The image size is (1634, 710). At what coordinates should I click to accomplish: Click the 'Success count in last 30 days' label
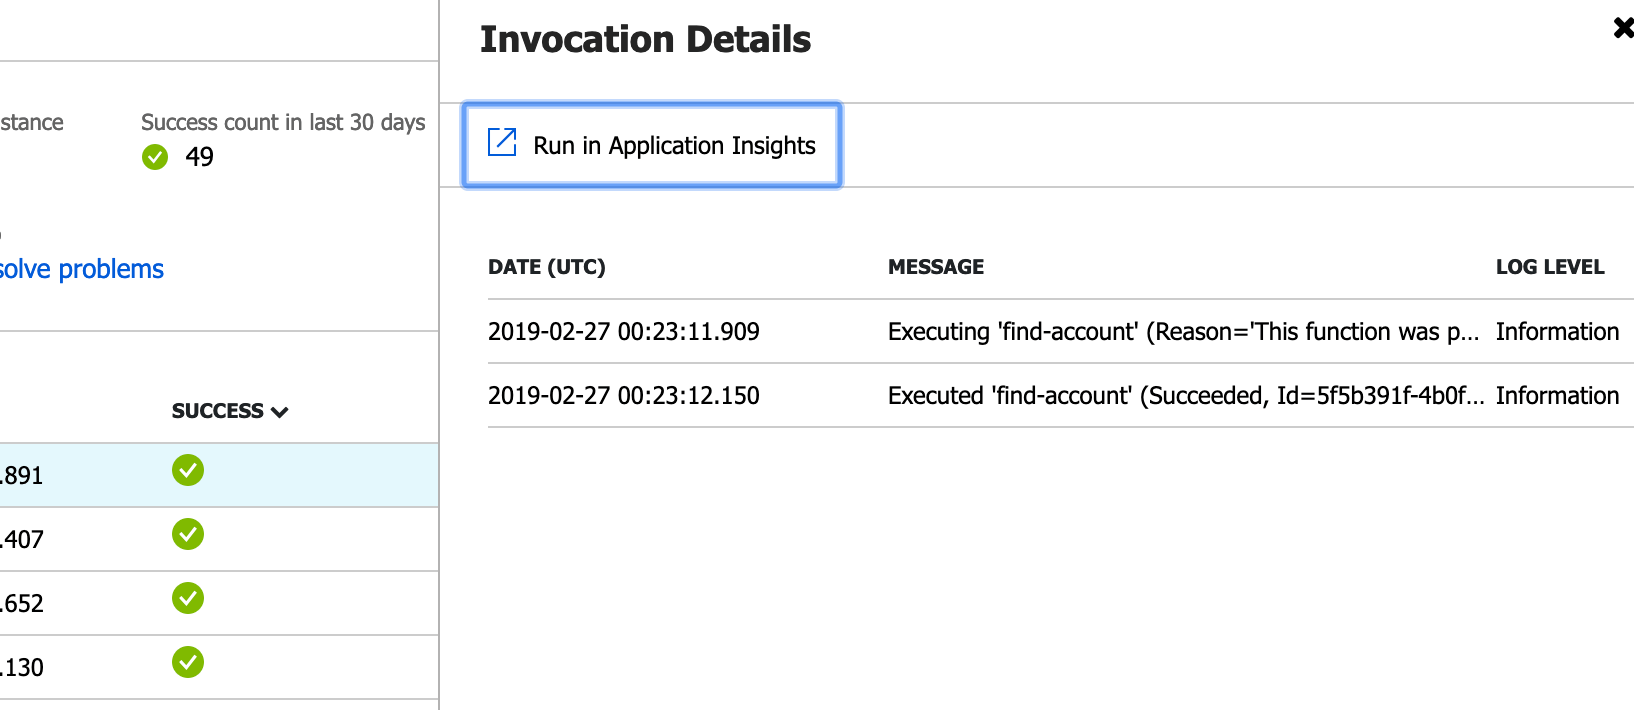coord(283,122)
